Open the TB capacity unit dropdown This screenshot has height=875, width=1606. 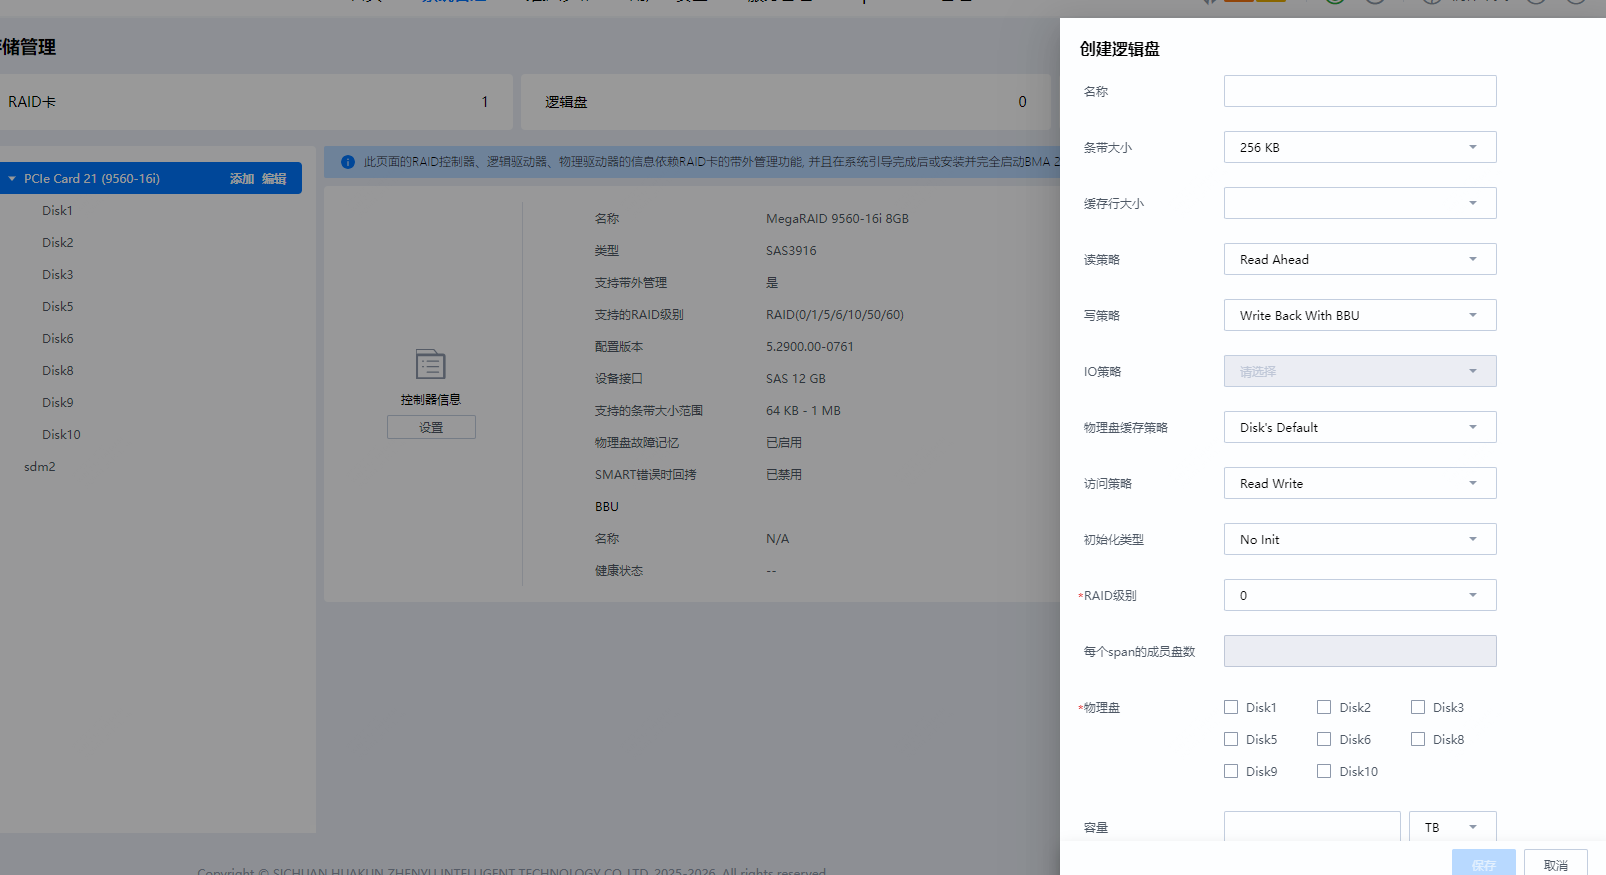pyautogui.click(x=1453, y=827)
